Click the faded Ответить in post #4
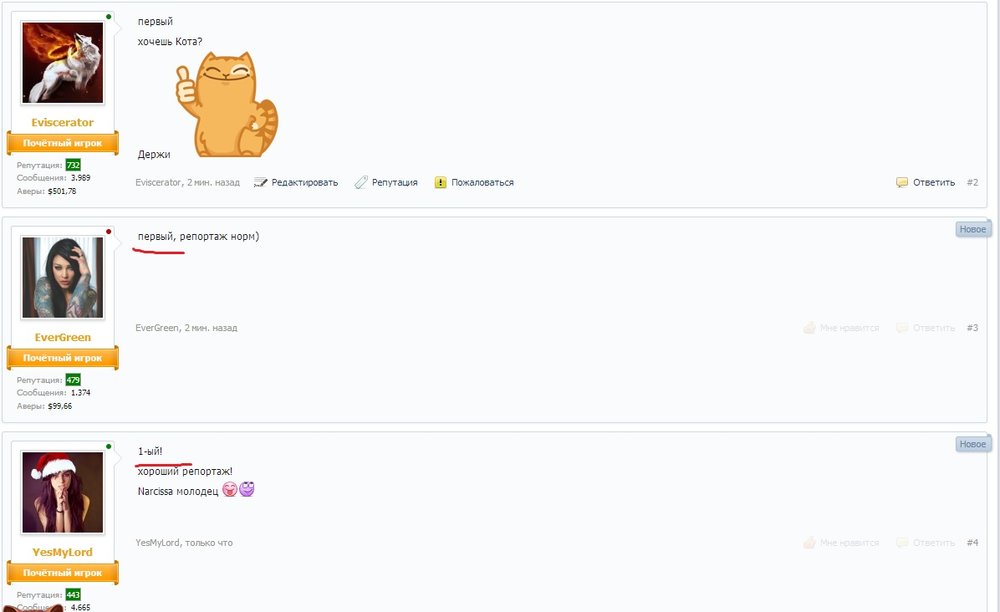 click(934, 543)
